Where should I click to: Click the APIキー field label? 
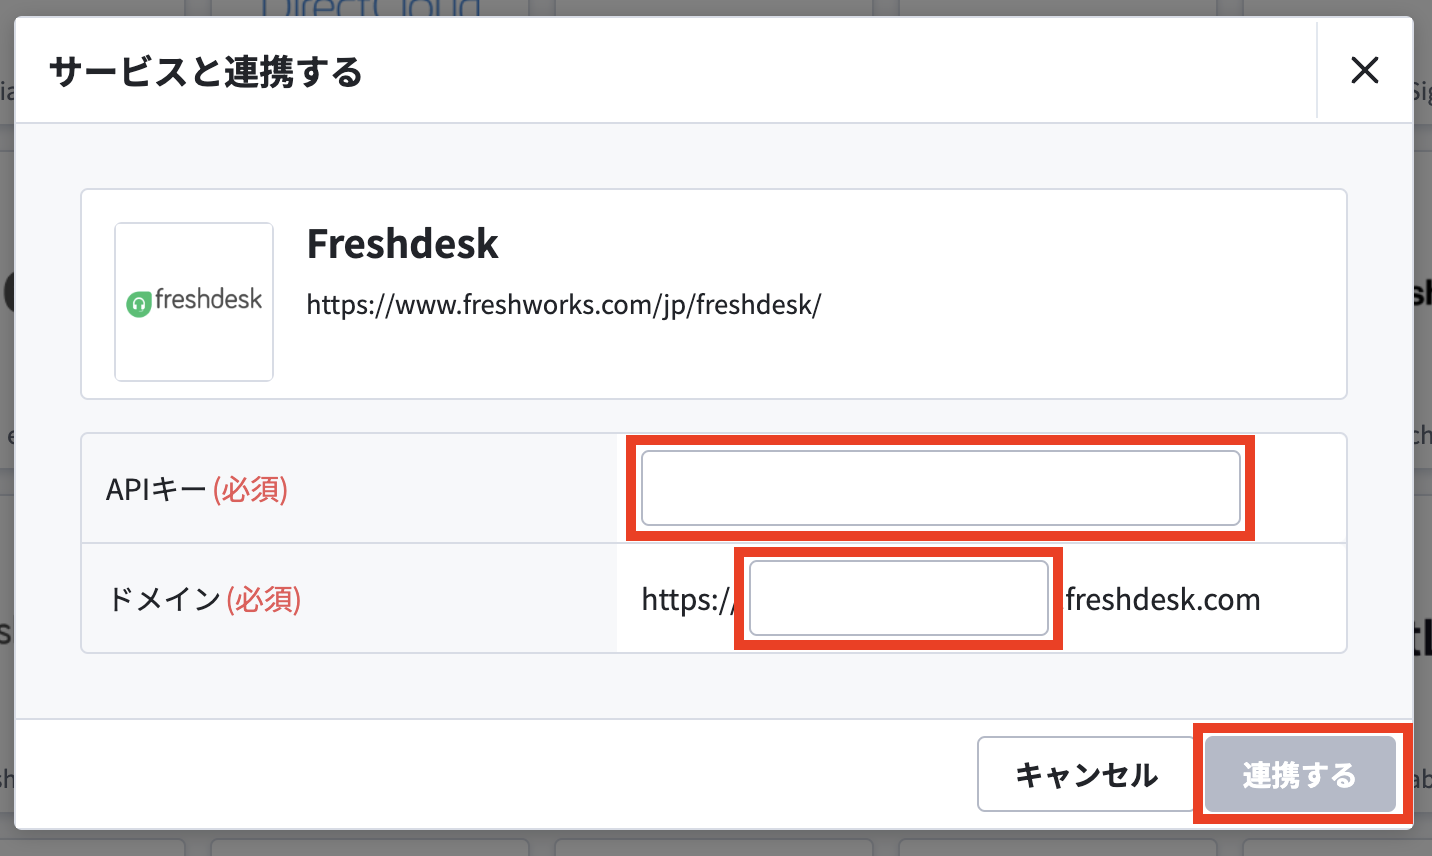click(x=156, y=489)
